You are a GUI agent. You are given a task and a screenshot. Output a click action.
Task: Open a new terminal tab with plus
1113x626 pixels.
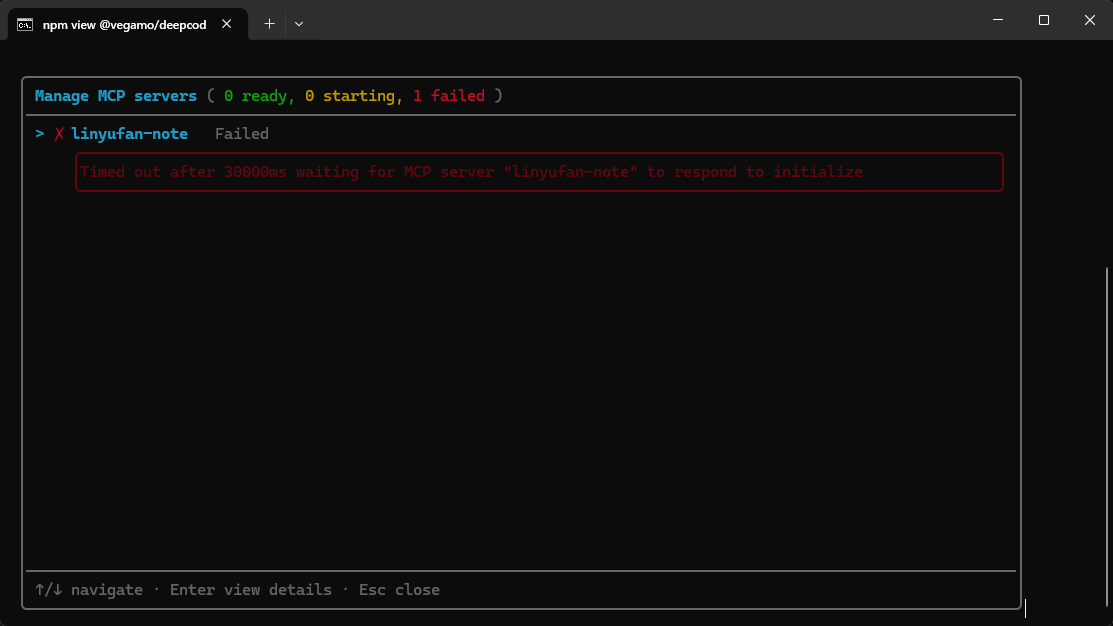[270, 24]
